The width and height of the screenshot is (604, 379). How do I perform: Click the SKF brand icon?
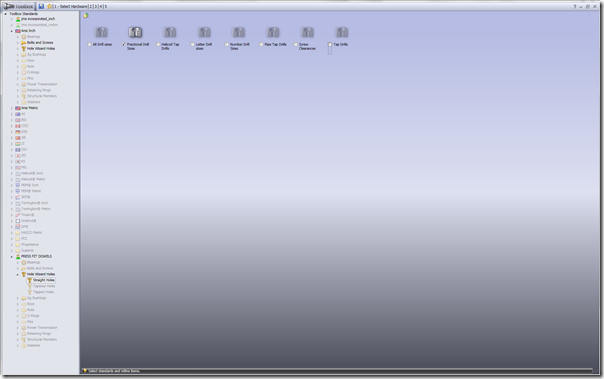click(x=18, y=197)
